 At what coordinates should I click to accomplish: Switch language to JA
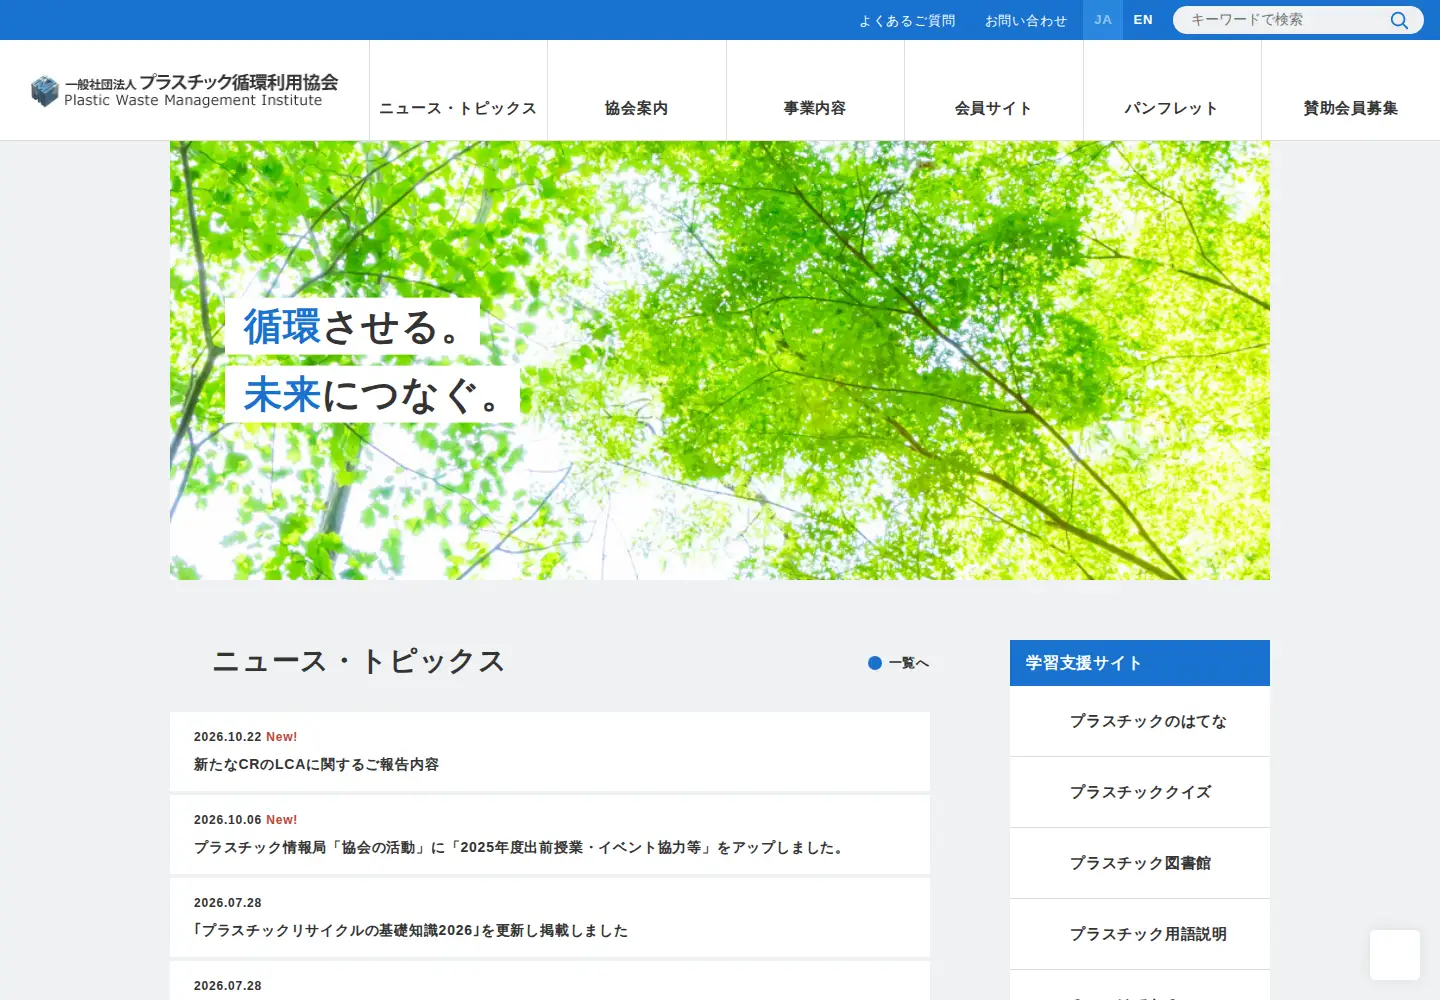1103,20
